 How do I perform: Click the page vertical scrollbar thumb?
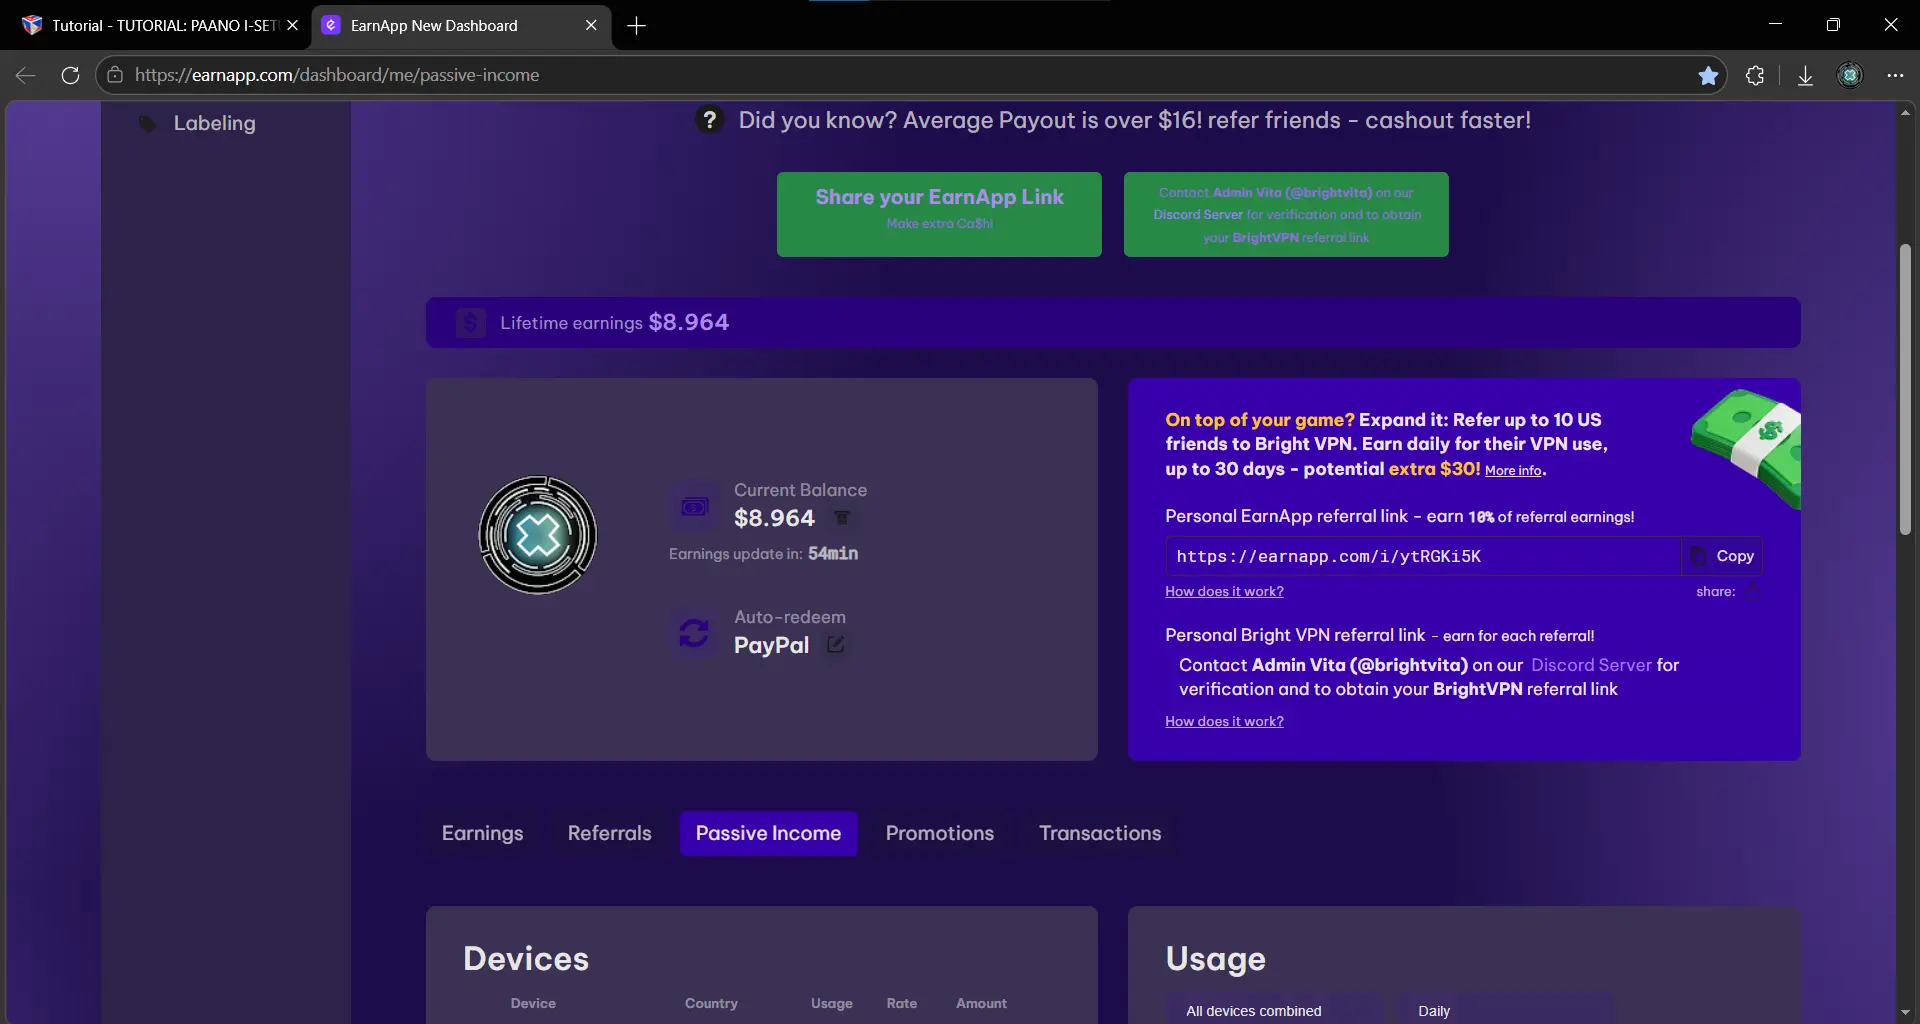tap(1905, 390)
